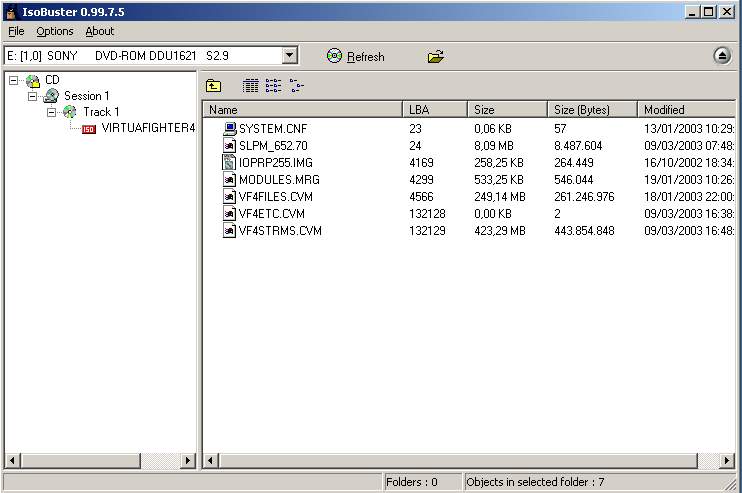
Task: Collapse the CD tree node
Action: click(x=14, y=80)
